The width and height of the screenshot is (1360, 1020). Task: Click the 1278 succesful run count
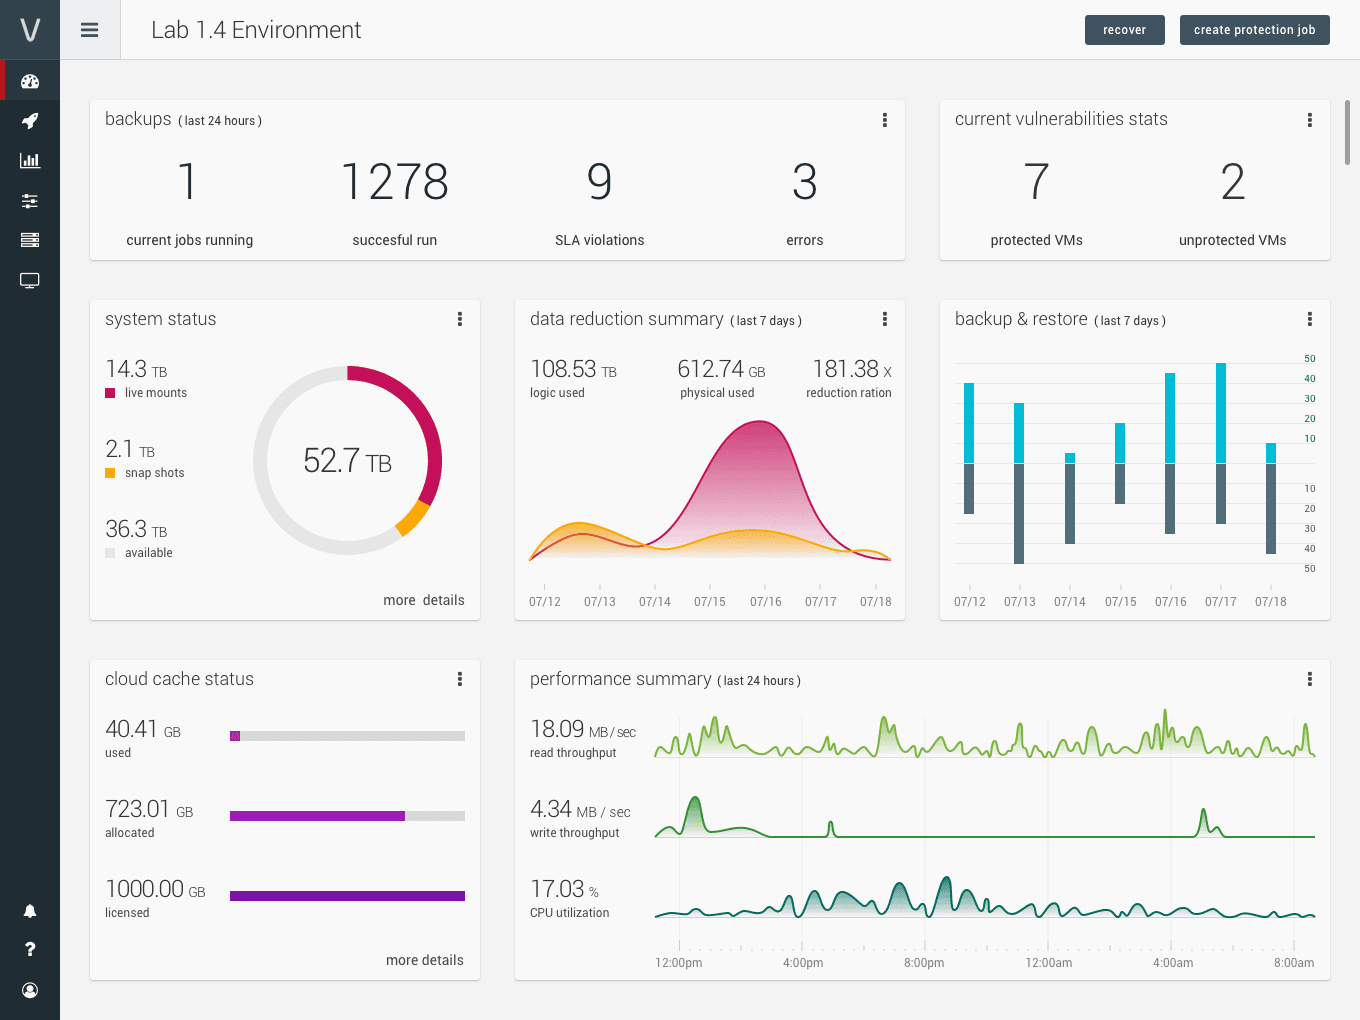(395, 182)
